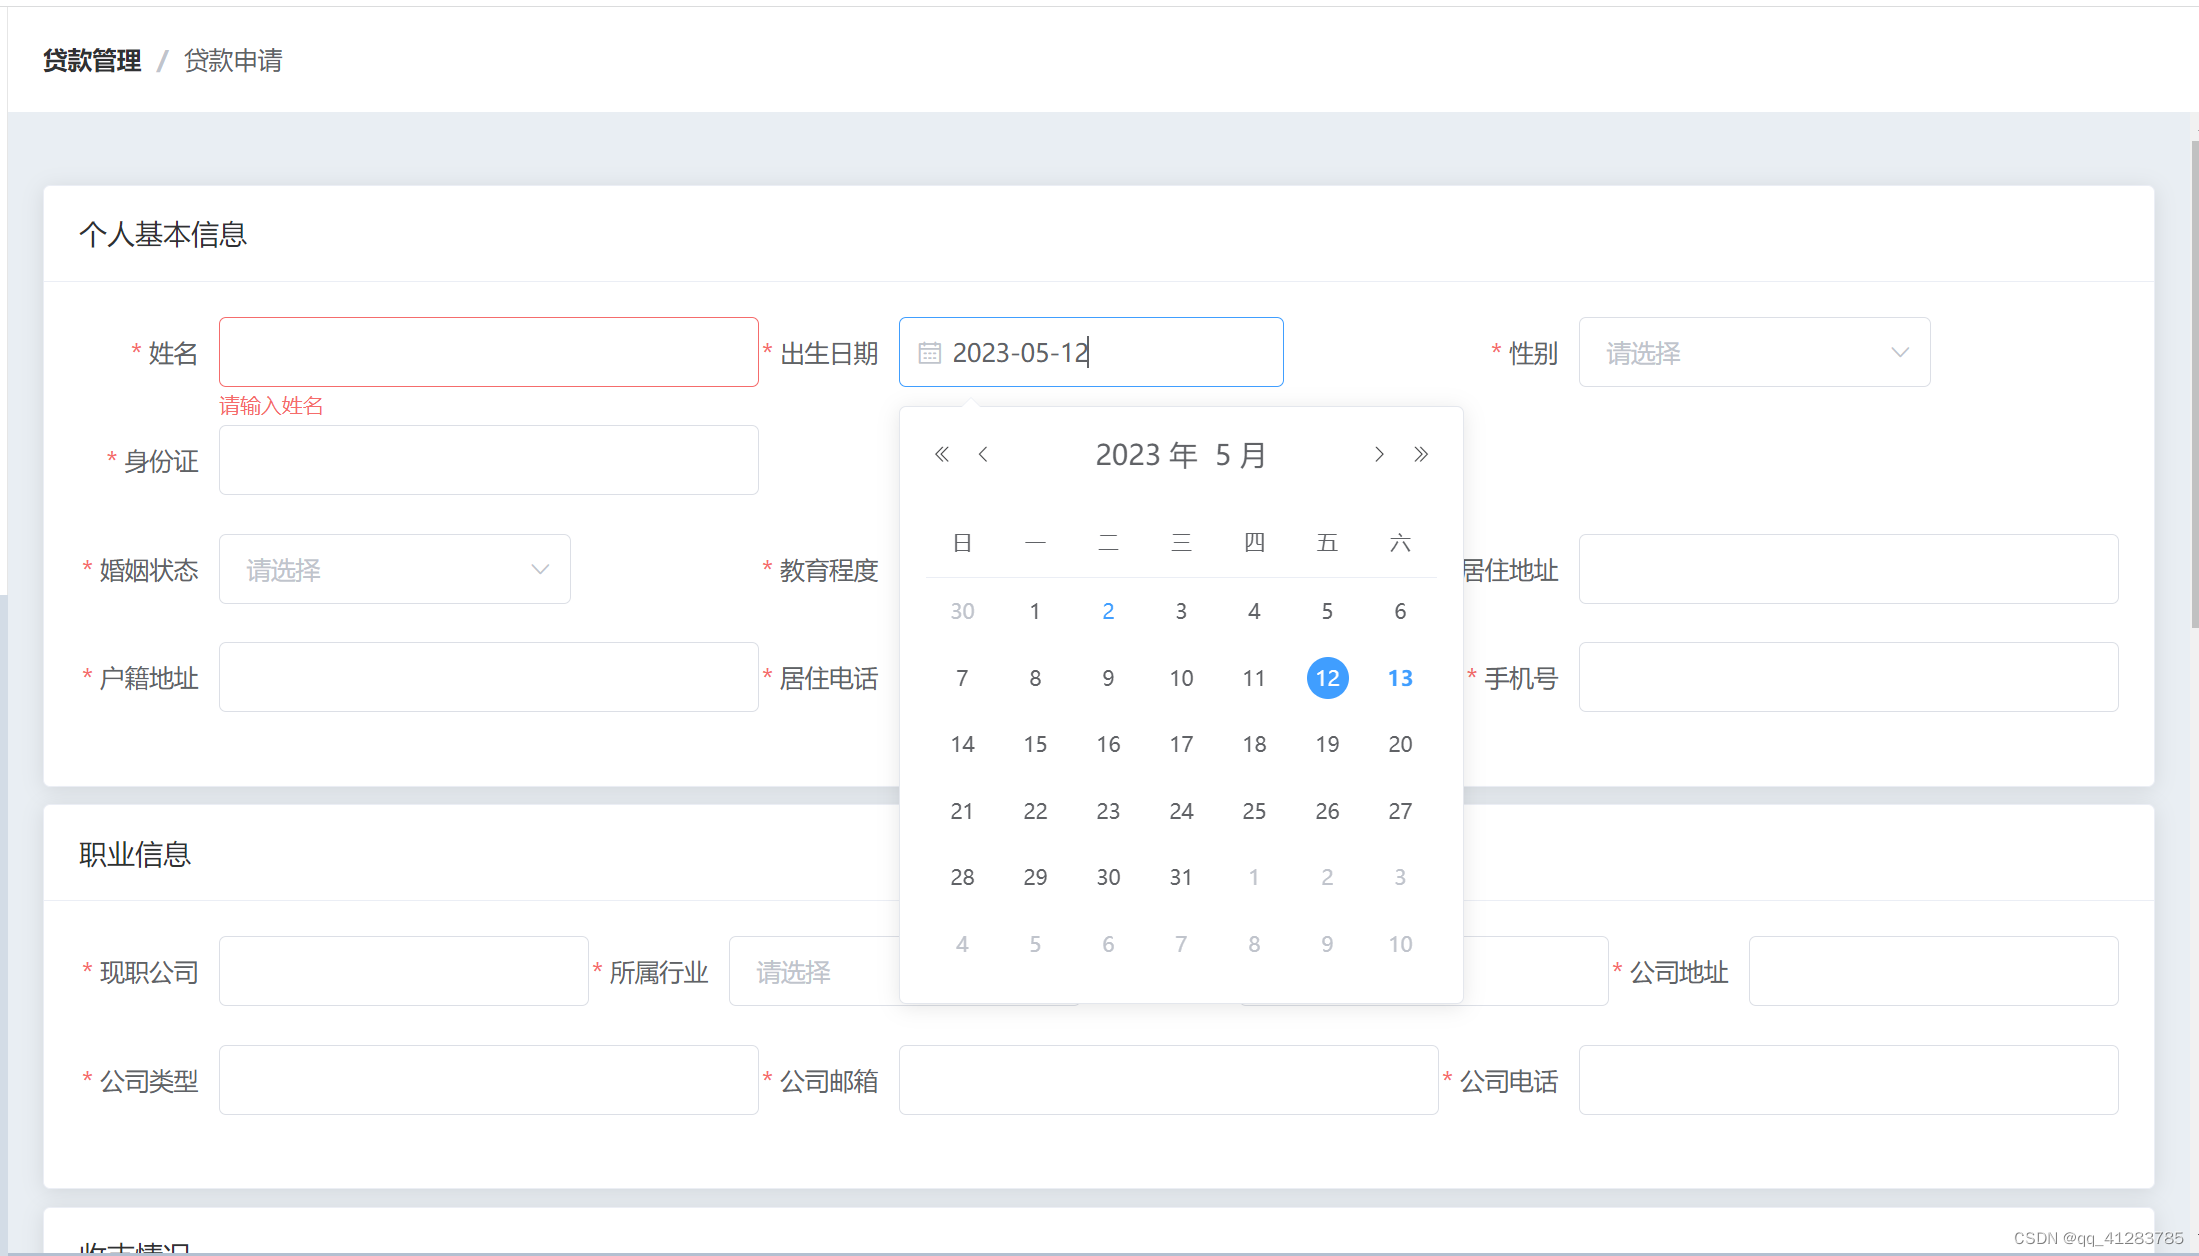
Task: Pick May 29 in calendar
Action: (x=1035, y=877)
